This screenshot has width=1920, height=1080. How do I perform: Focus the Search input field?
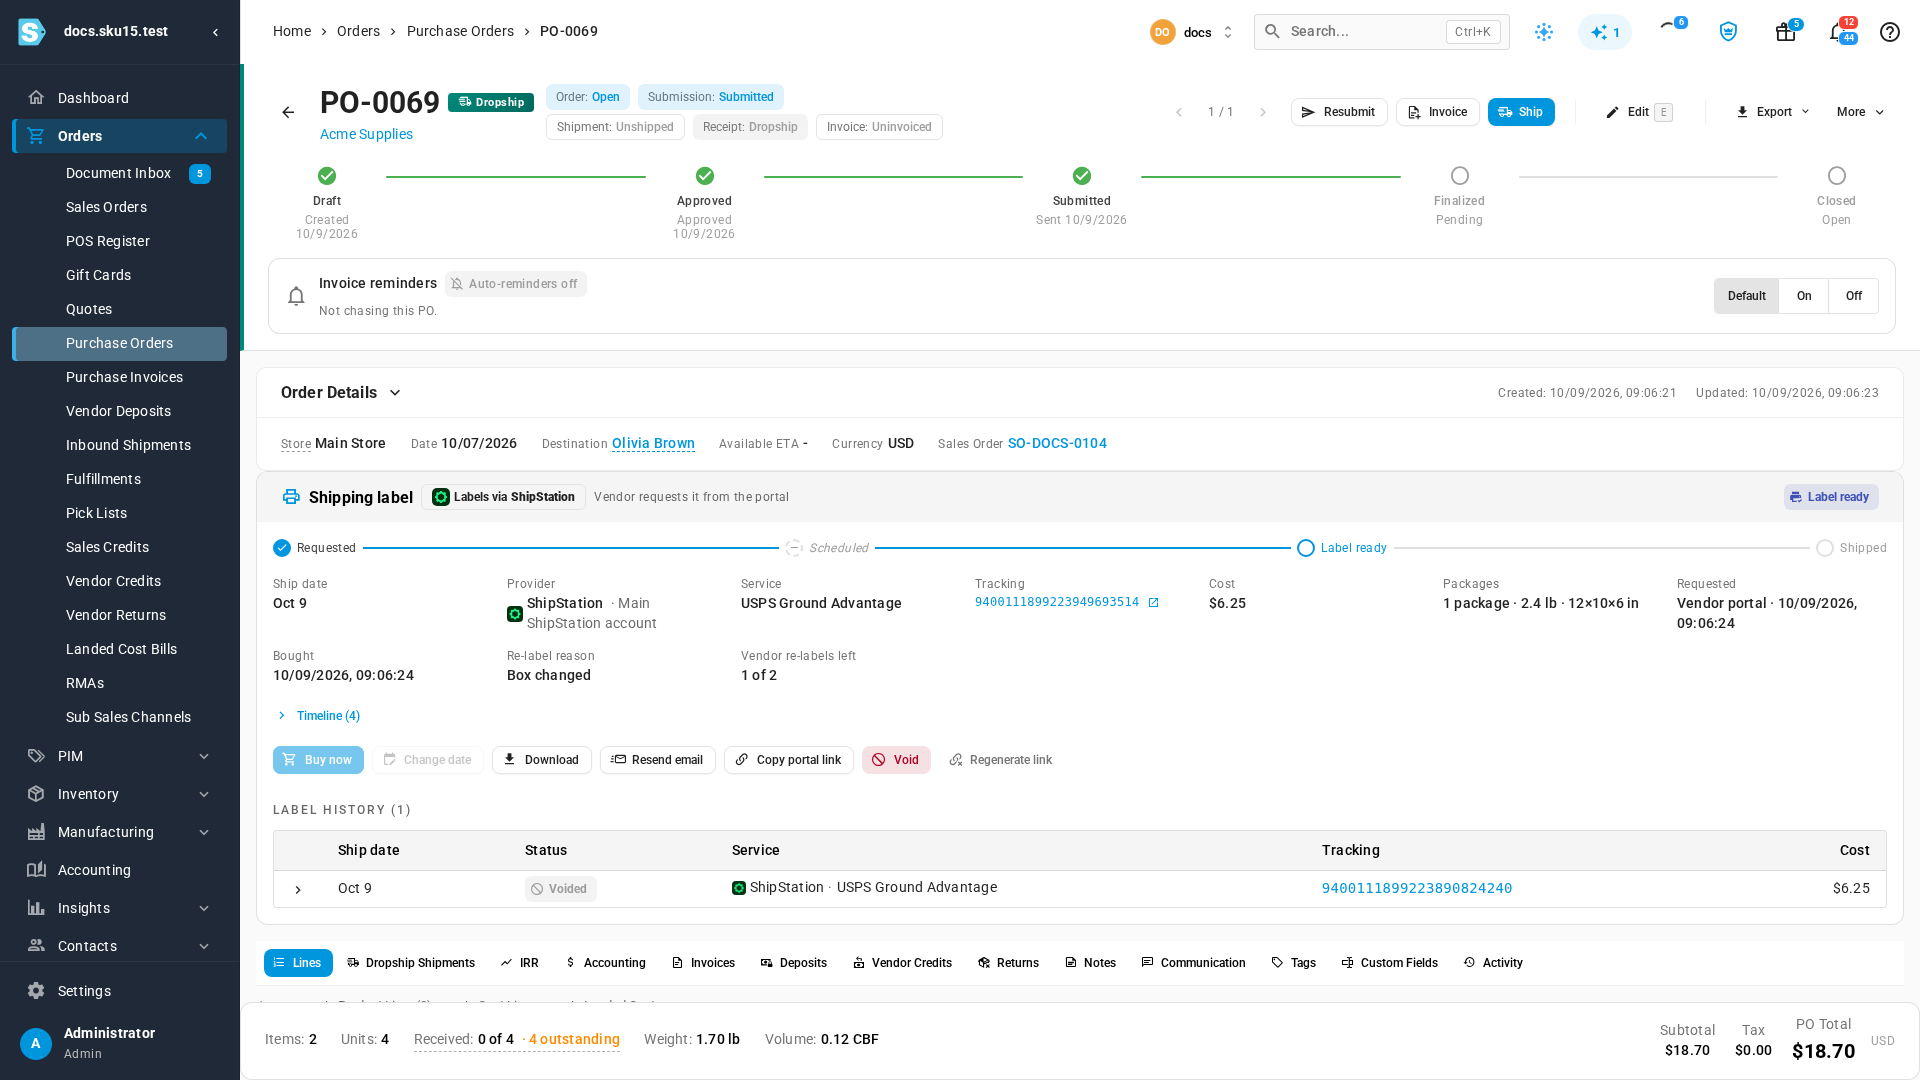tap(1381, 32)
